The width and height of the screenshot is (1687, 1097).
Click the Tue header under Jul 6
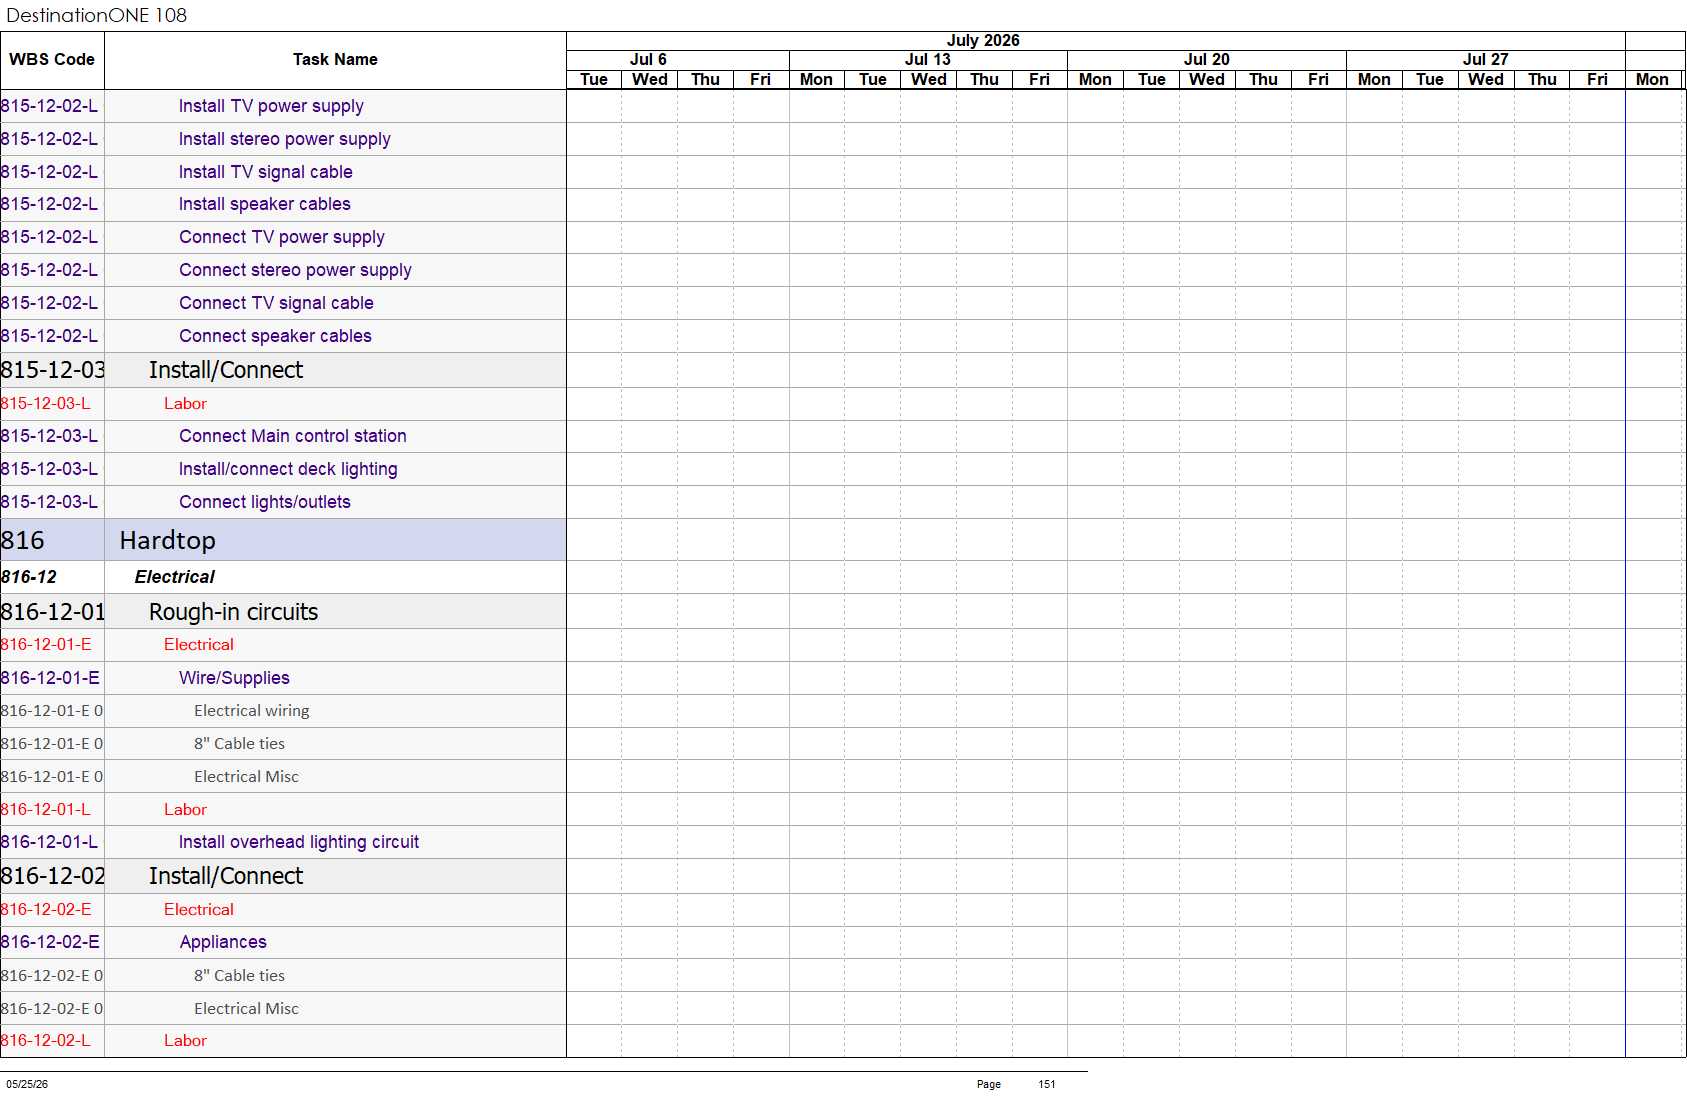click(x=594, y=80)
